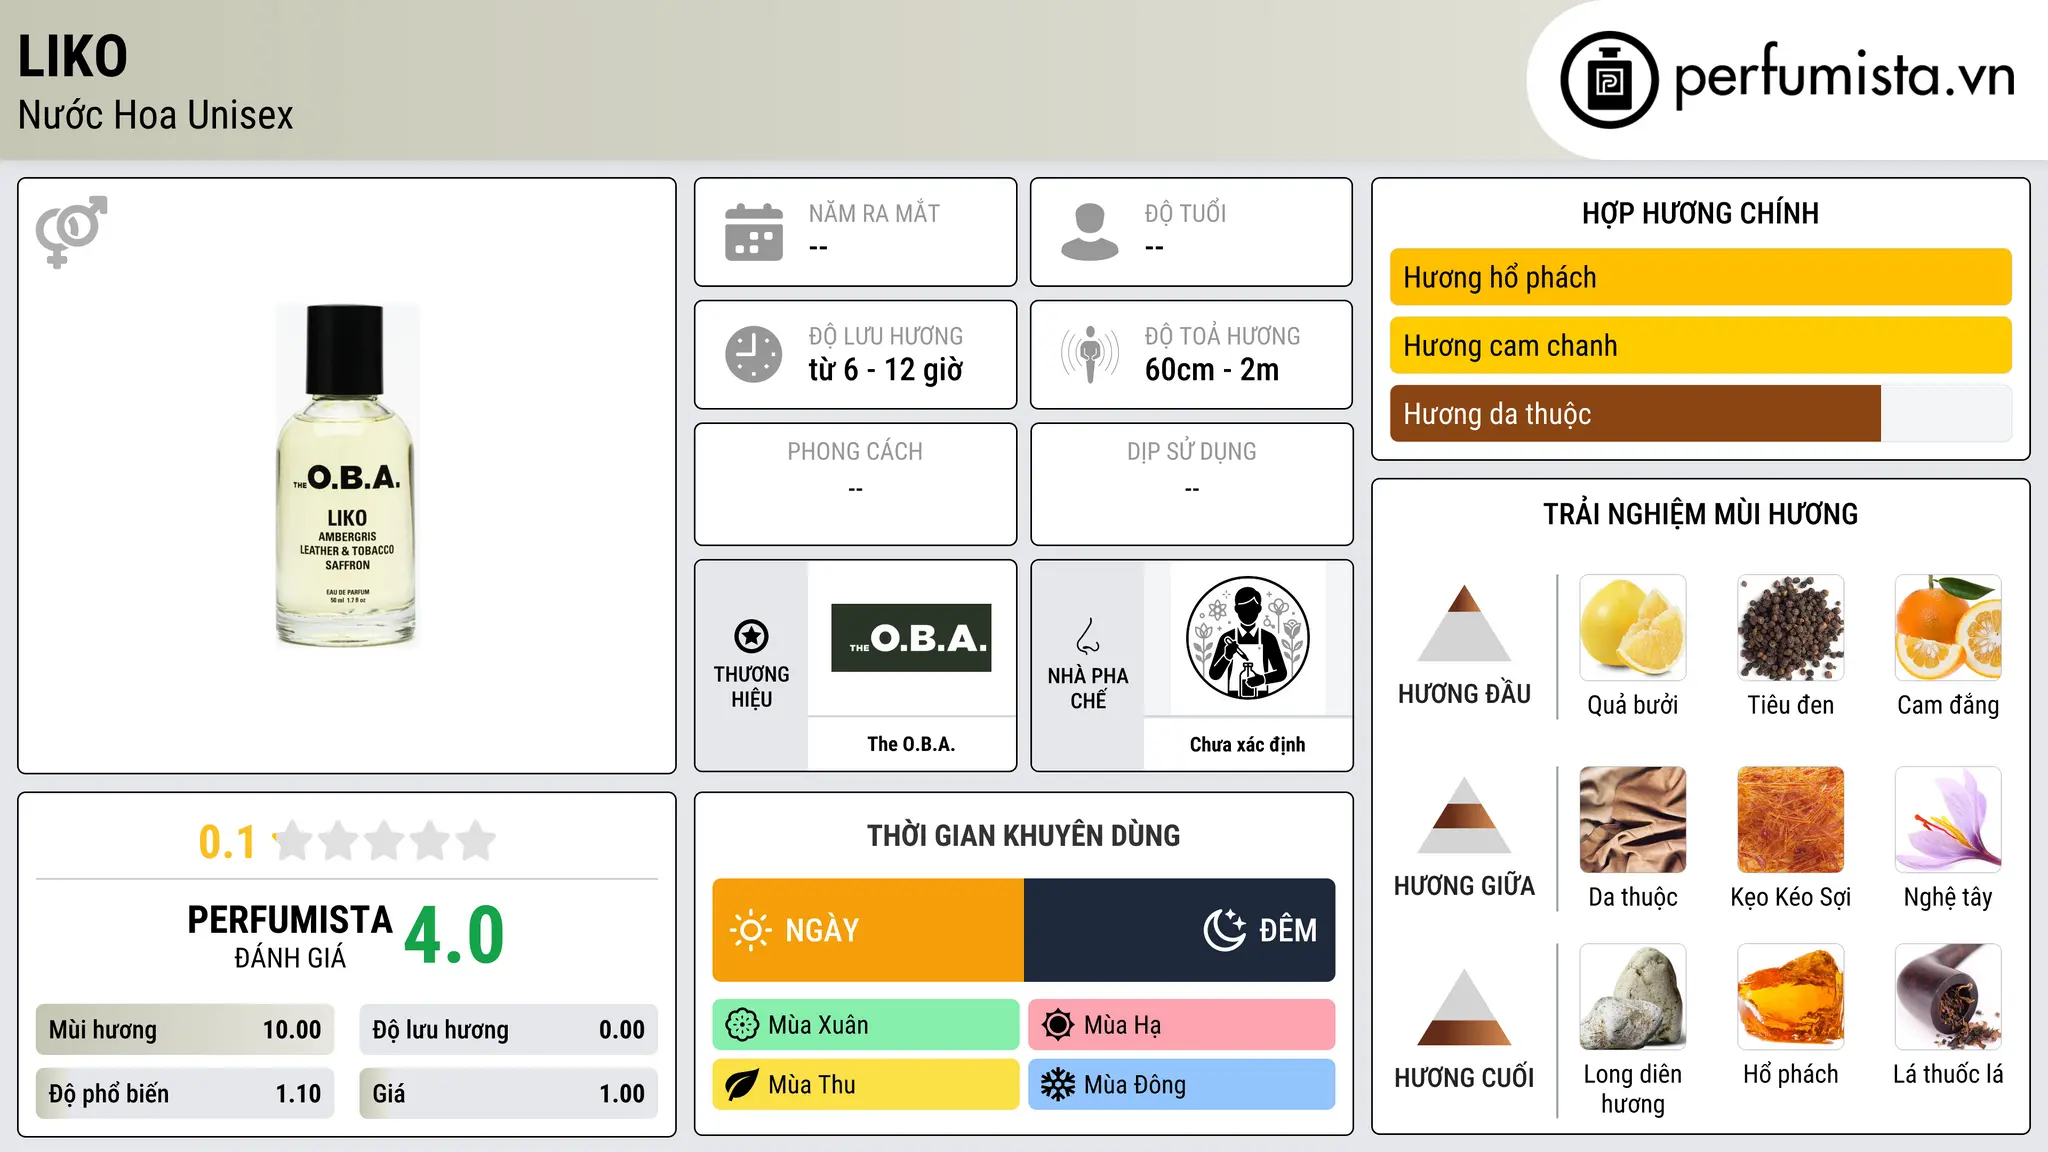Click the perfumista.vn site name
Image resolution: width=2048 pixels, height=1152 pixels.
click(1844, 76)
